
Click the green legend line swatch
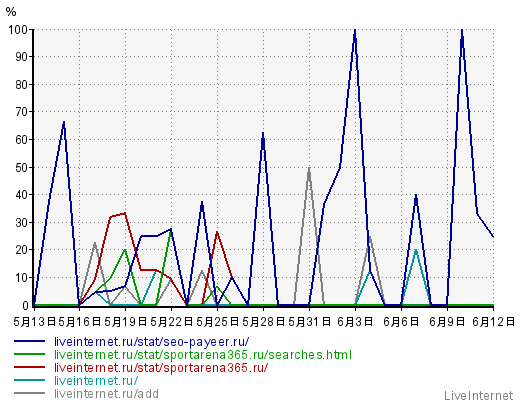29,354
